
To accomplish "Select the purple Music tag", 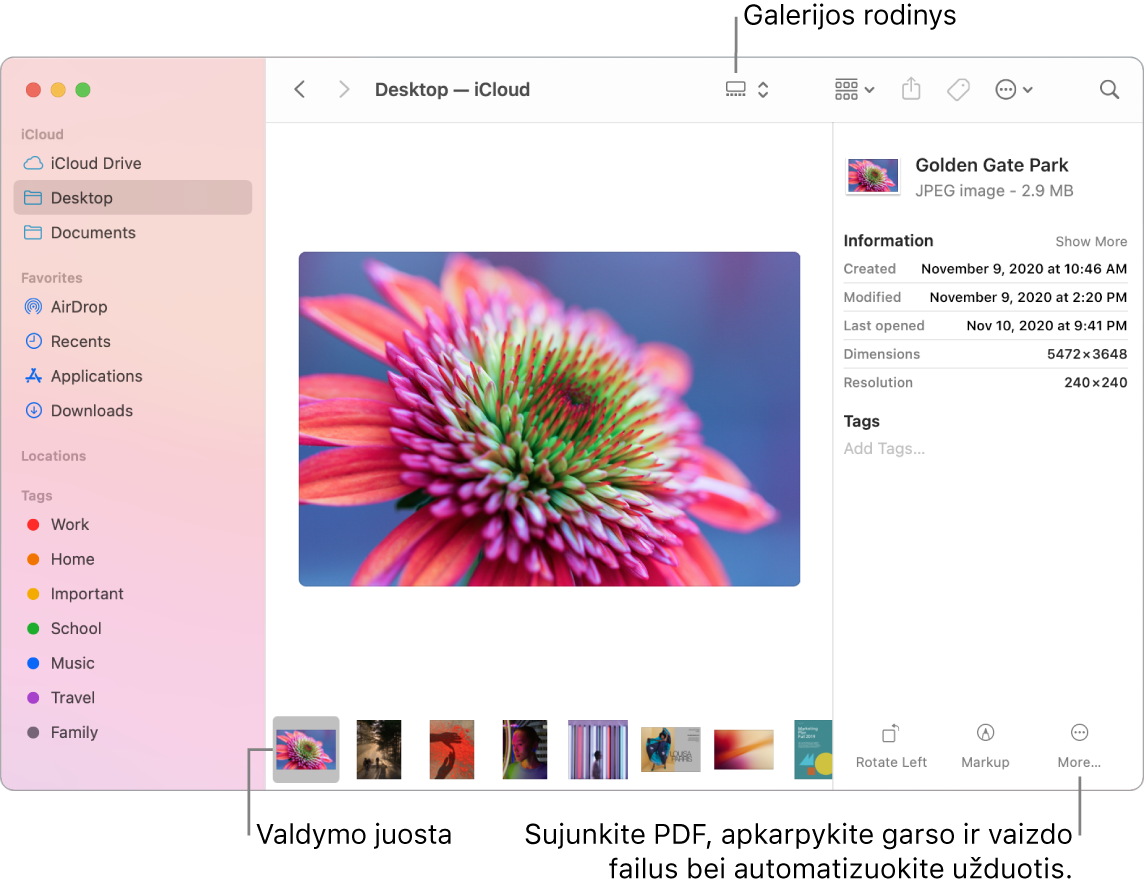I will (x=71, y=663).
